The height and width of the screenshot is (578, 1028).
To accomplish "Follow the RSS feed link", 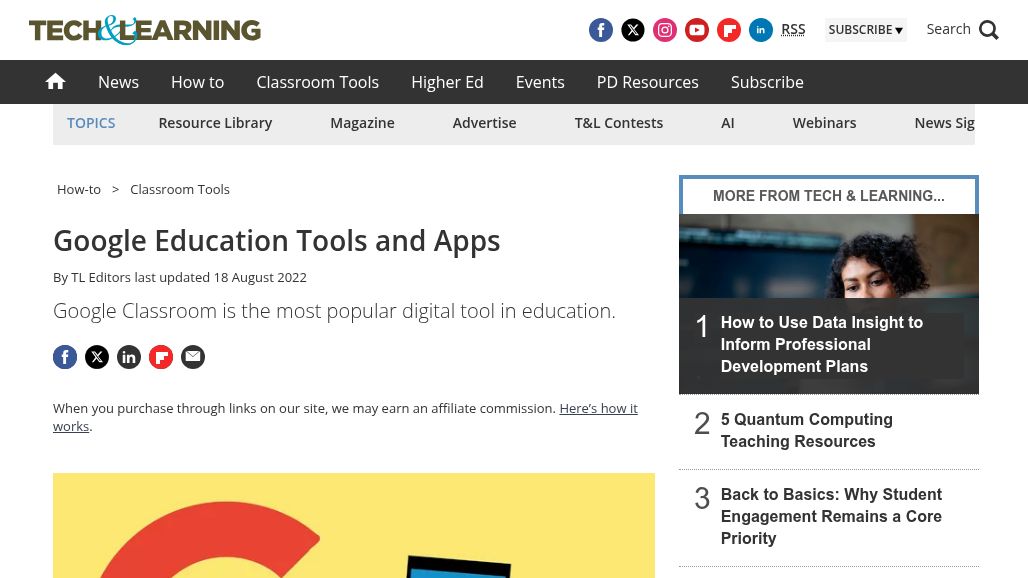I will click(x=793, y=29).
